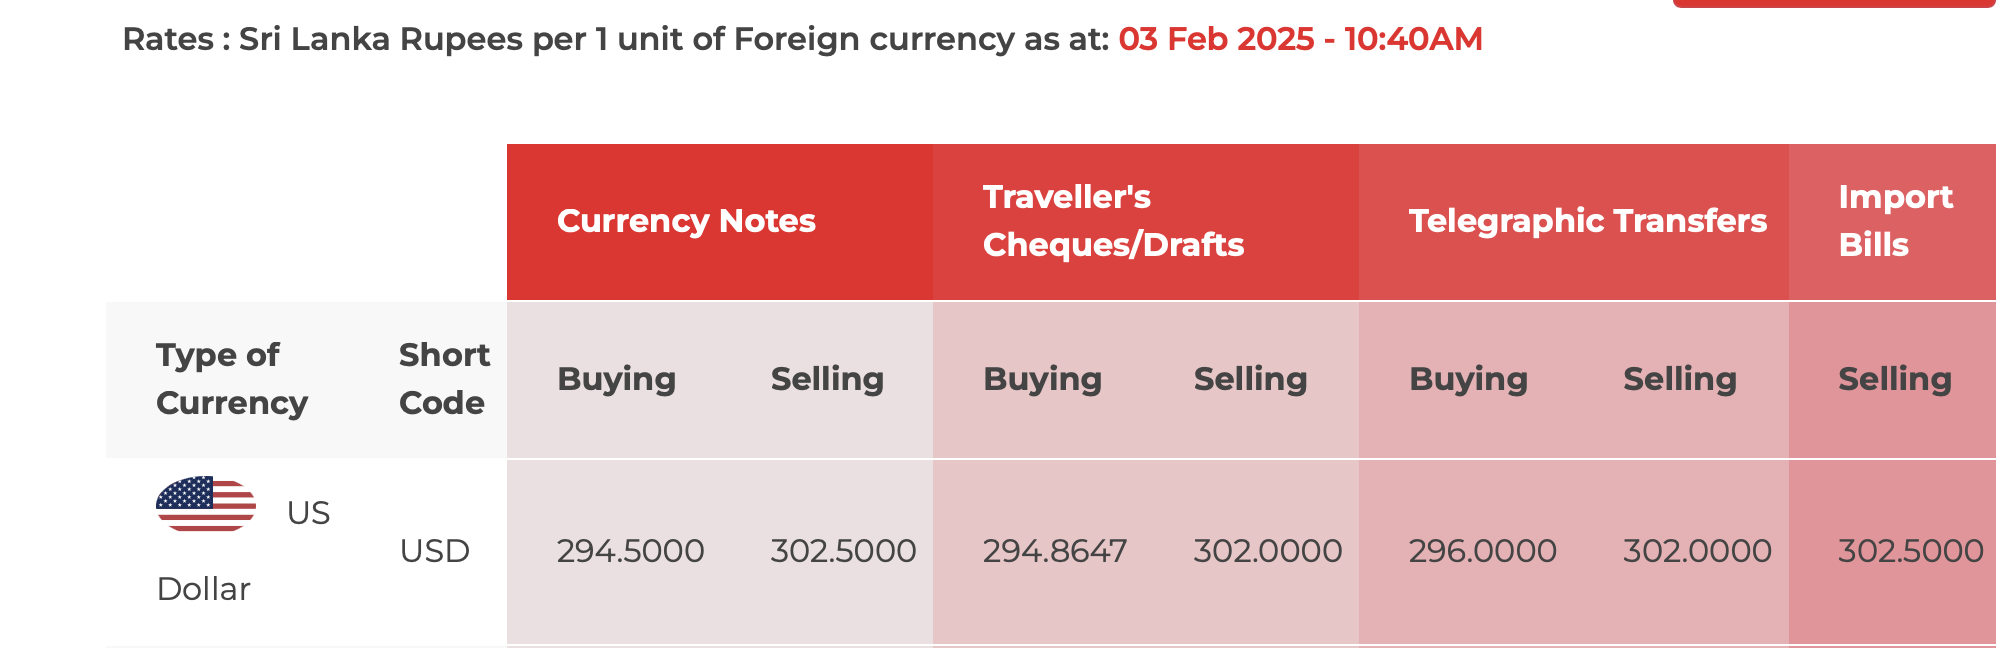Select Telegraphic Transfers selling rate 302.0000

(x=1697, y=551)
